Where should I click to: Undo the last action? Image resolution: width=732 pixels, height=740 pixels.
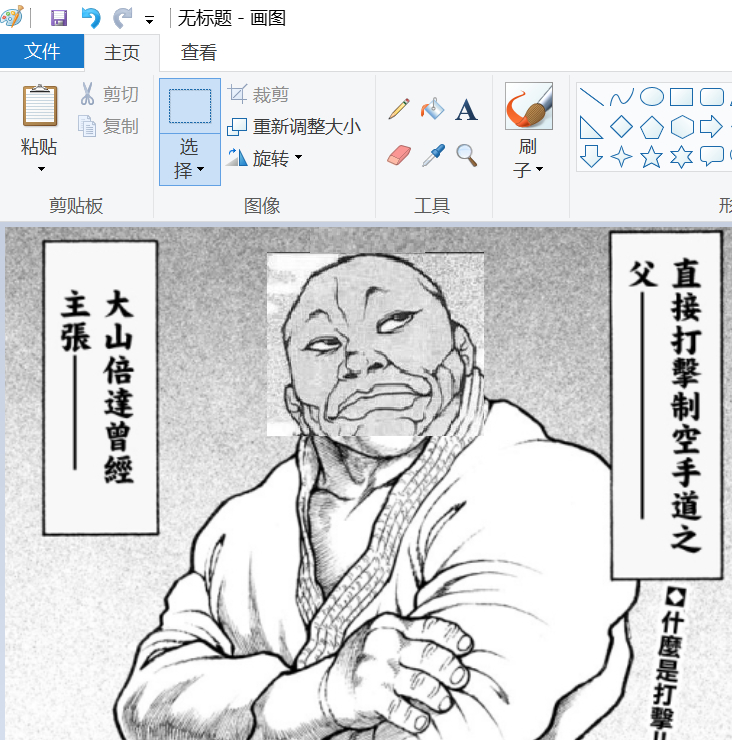pyautogui.click(x=91, y=18)
